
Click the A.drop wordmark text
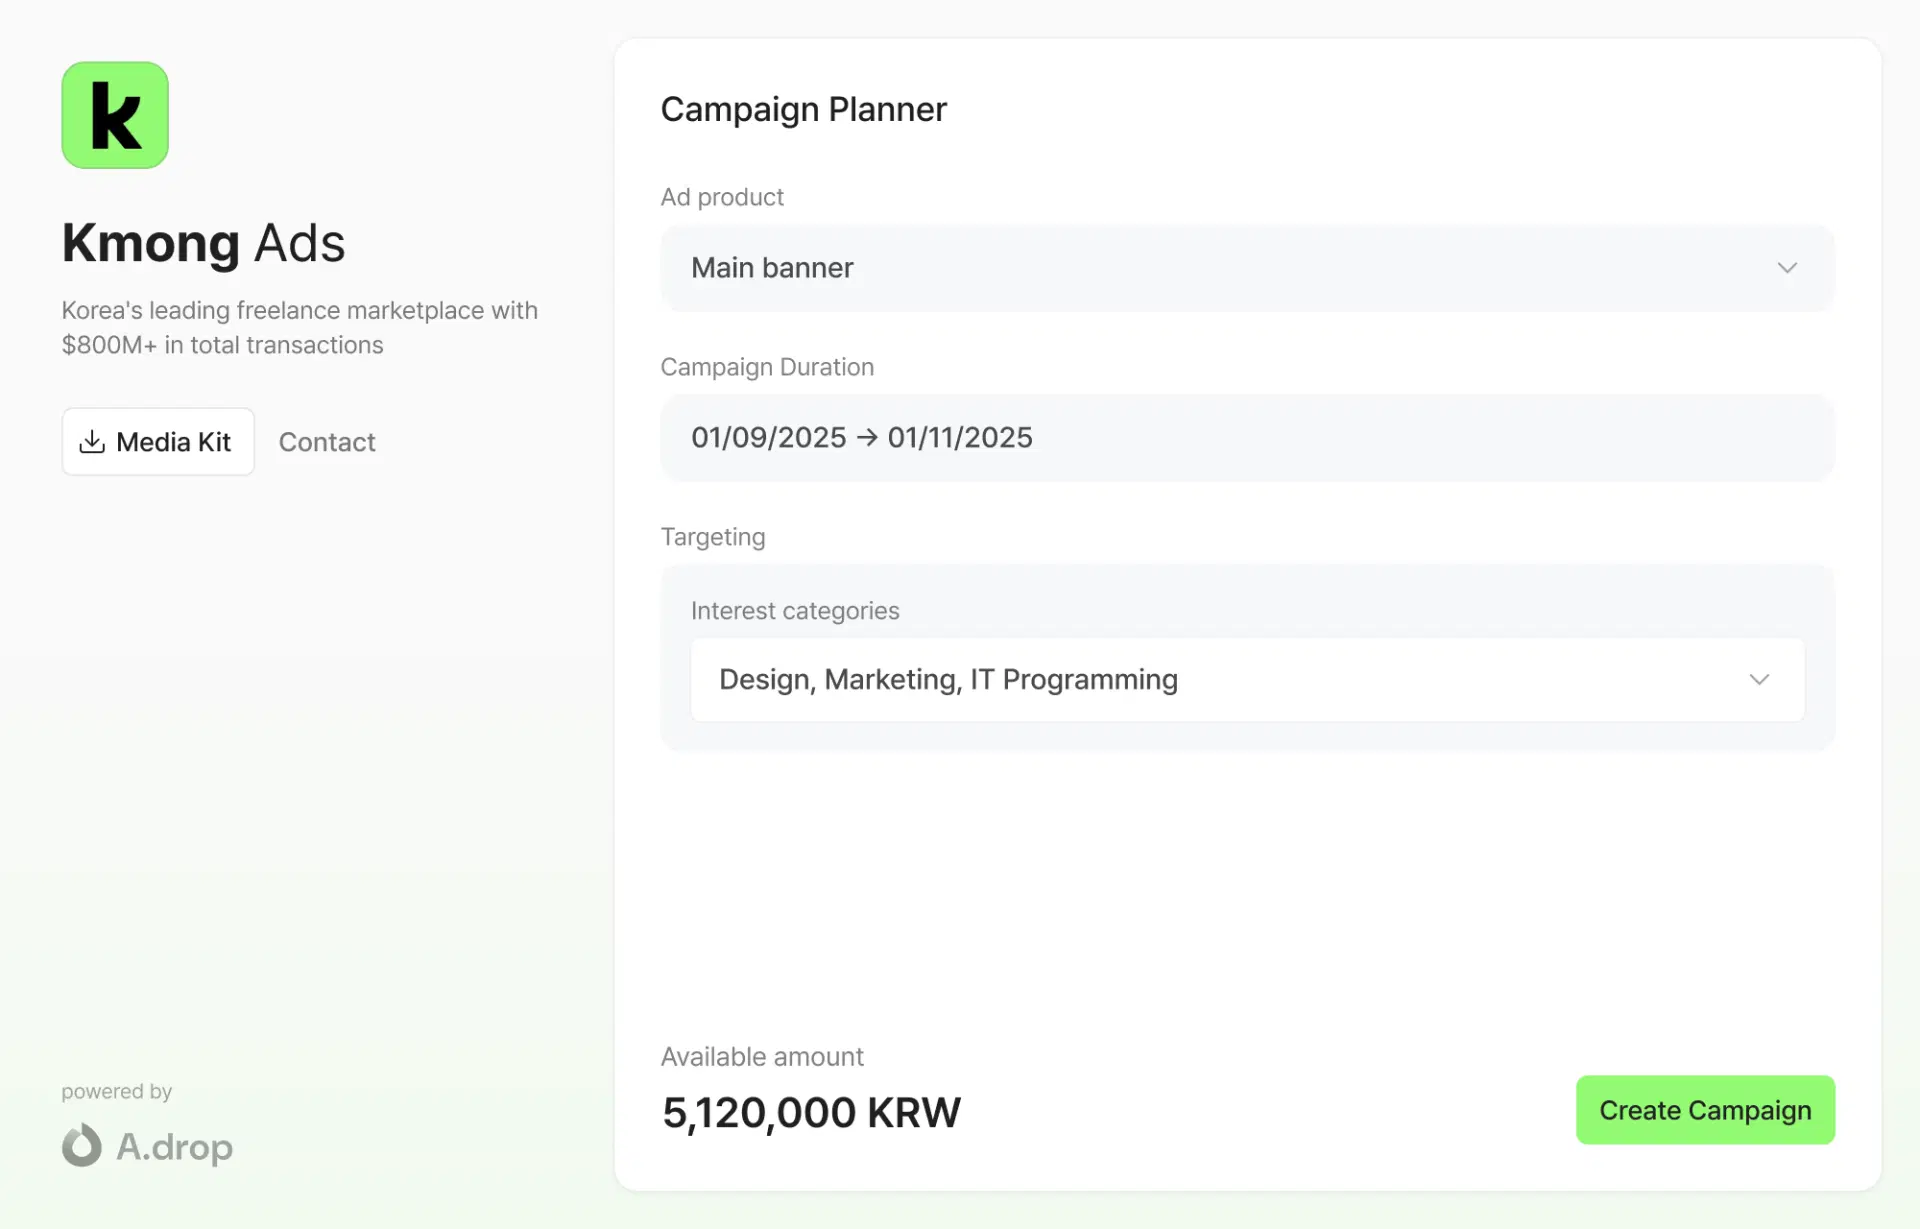(175, 1147)
